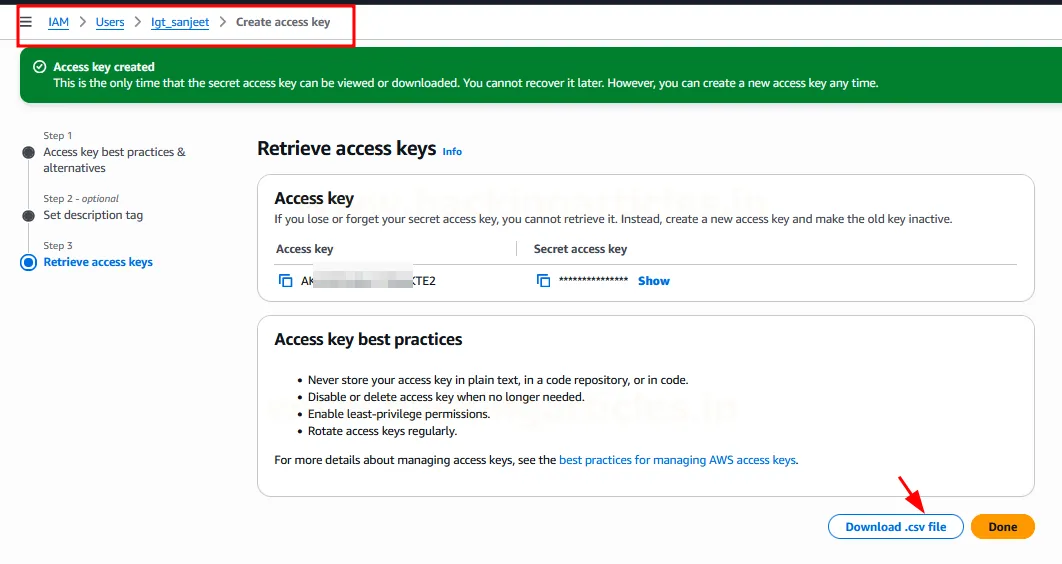The height and width of the screenshot is (564, 1062).
Task: Copy the access key ID
Action: tap(285, 281)
